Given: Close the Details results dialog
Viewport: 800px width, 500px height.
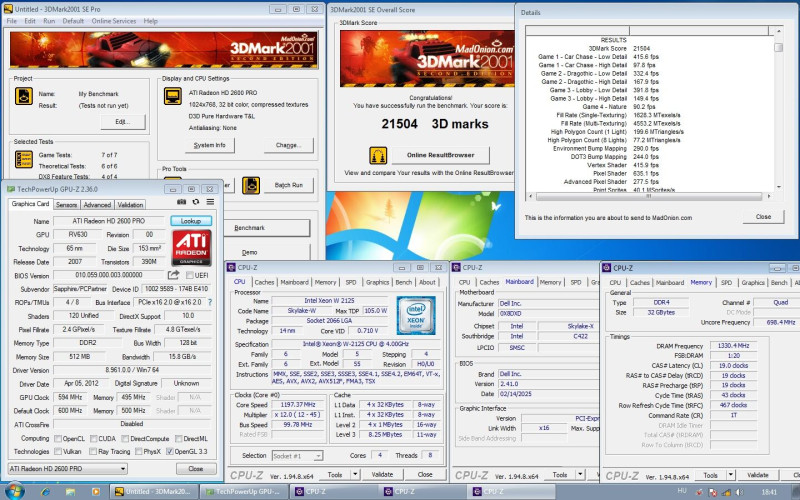Looking at the screenshot, I should pyautogui.click(x=763, y=217).
